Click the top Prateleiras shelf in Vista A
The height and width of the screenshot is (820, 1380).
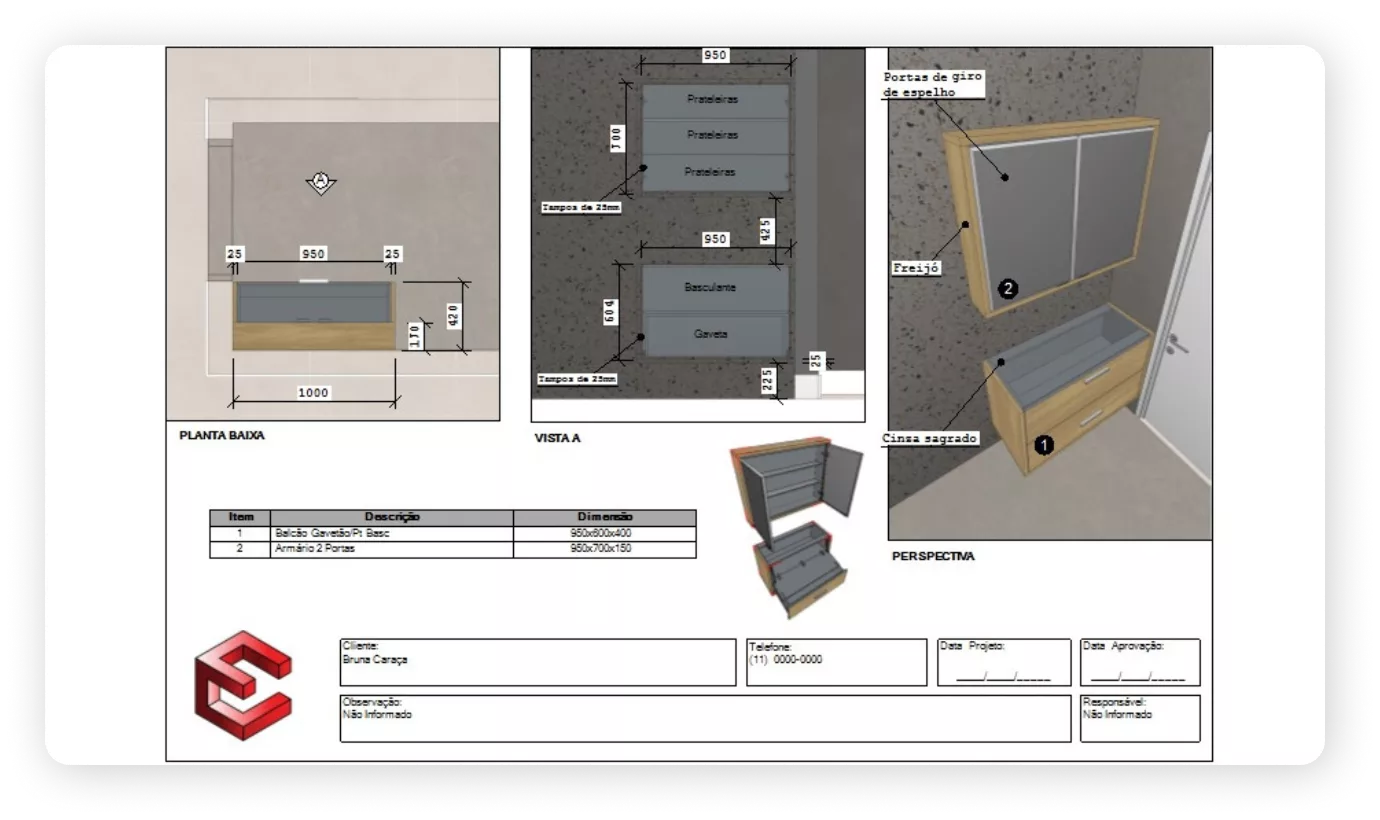713,99
